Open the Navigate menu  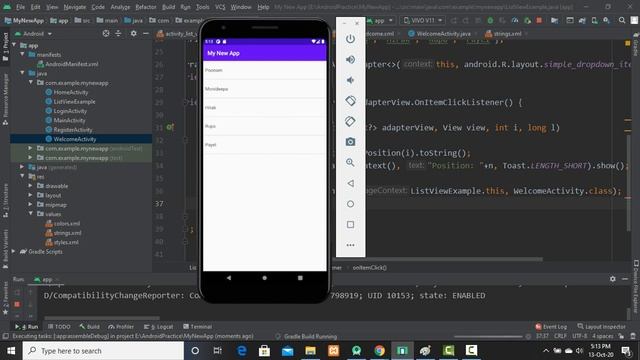75,7
